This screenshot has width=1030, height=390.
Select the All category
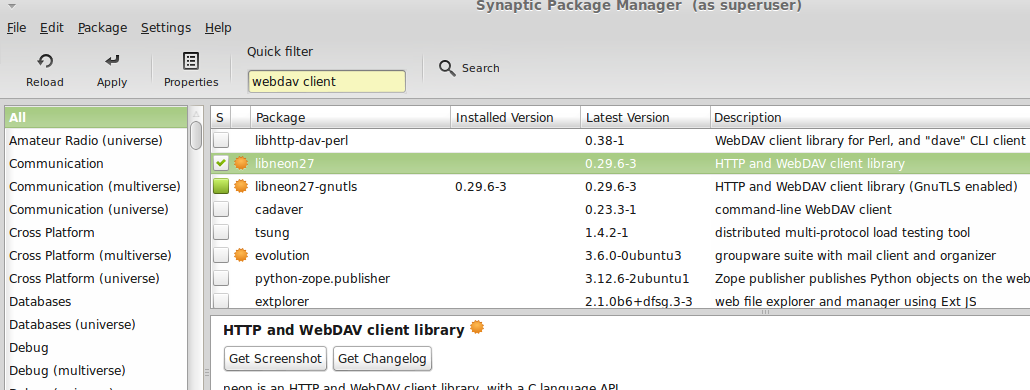pyautogui.click(x=97, y=118)
